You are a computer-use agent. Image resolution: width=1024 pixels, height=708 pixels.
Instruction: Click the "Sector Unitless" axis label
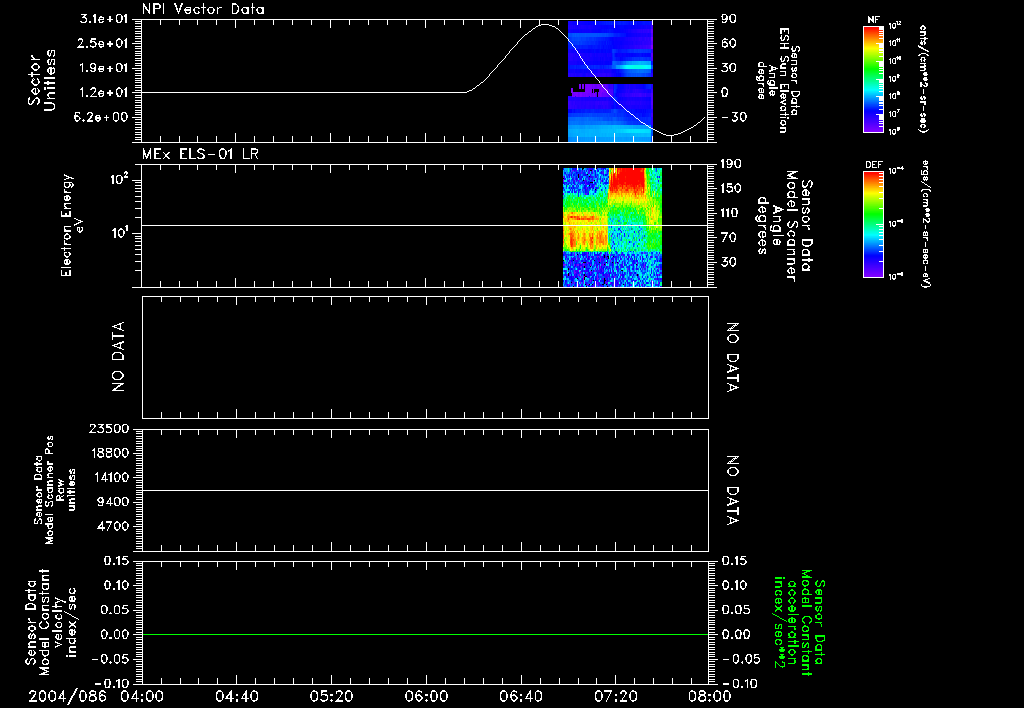click(42, 80)
